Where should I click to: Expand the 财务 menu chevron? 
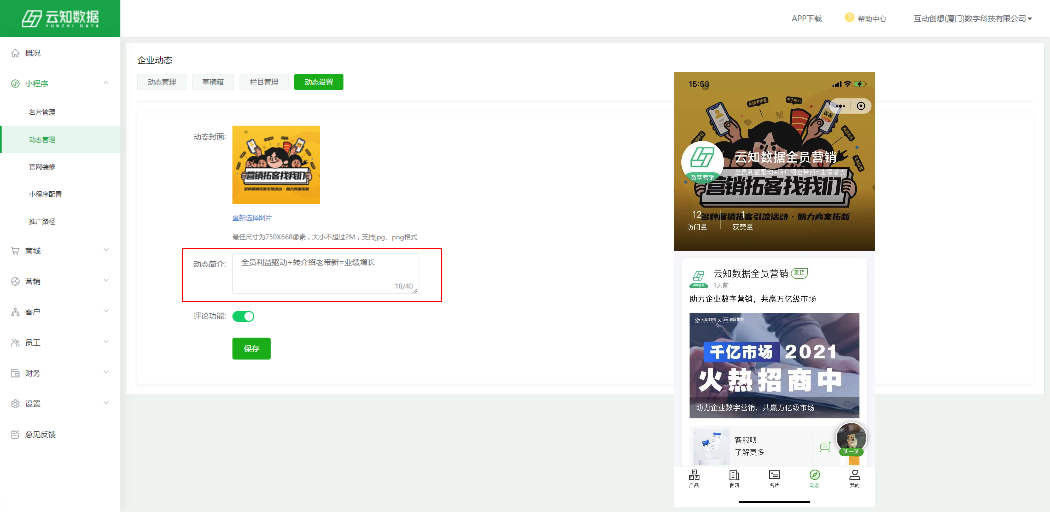click(106, 373)
